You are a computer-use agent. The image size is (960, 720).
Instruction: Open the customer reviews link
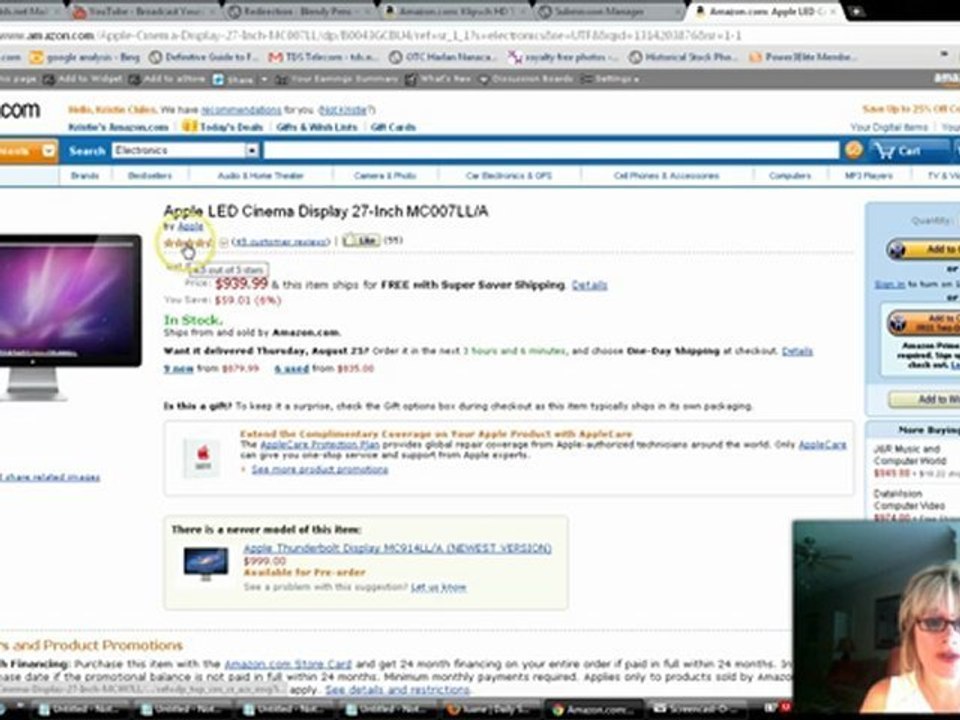coord(281,242)
